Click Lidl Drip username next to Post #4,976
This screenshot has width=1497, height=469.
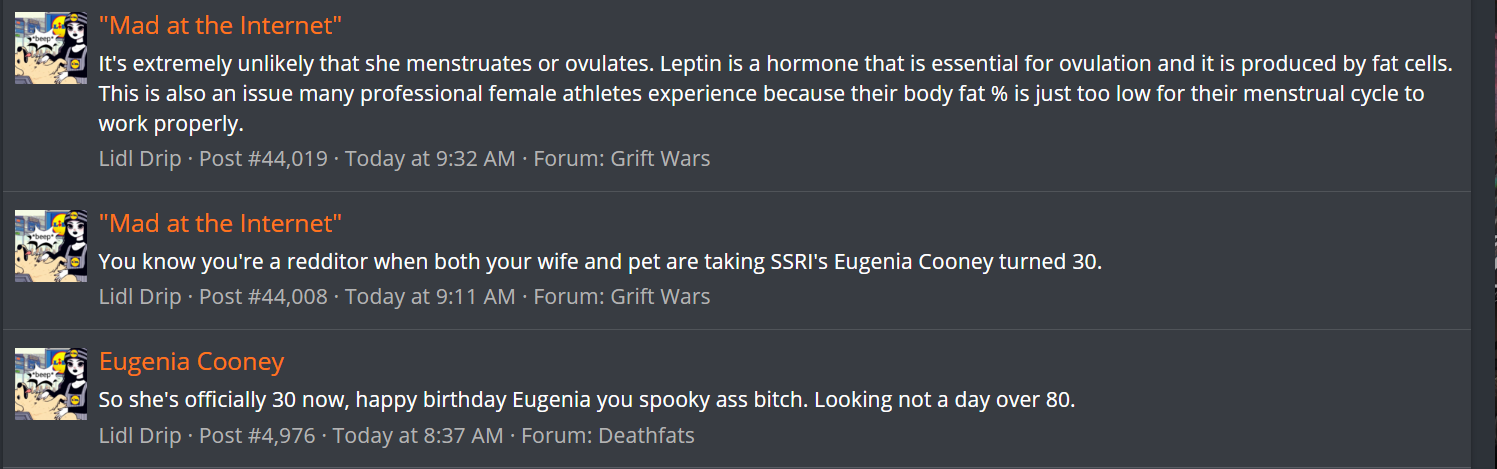point(140,435)
